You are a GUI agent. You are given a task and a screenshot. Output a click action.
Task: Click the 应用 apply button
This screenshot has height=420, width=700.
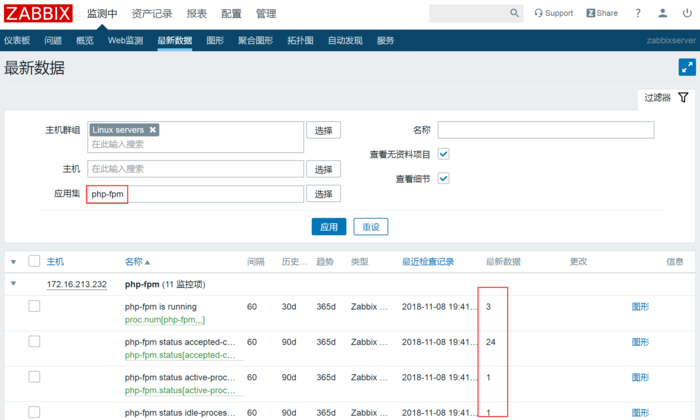pos(329,227)
